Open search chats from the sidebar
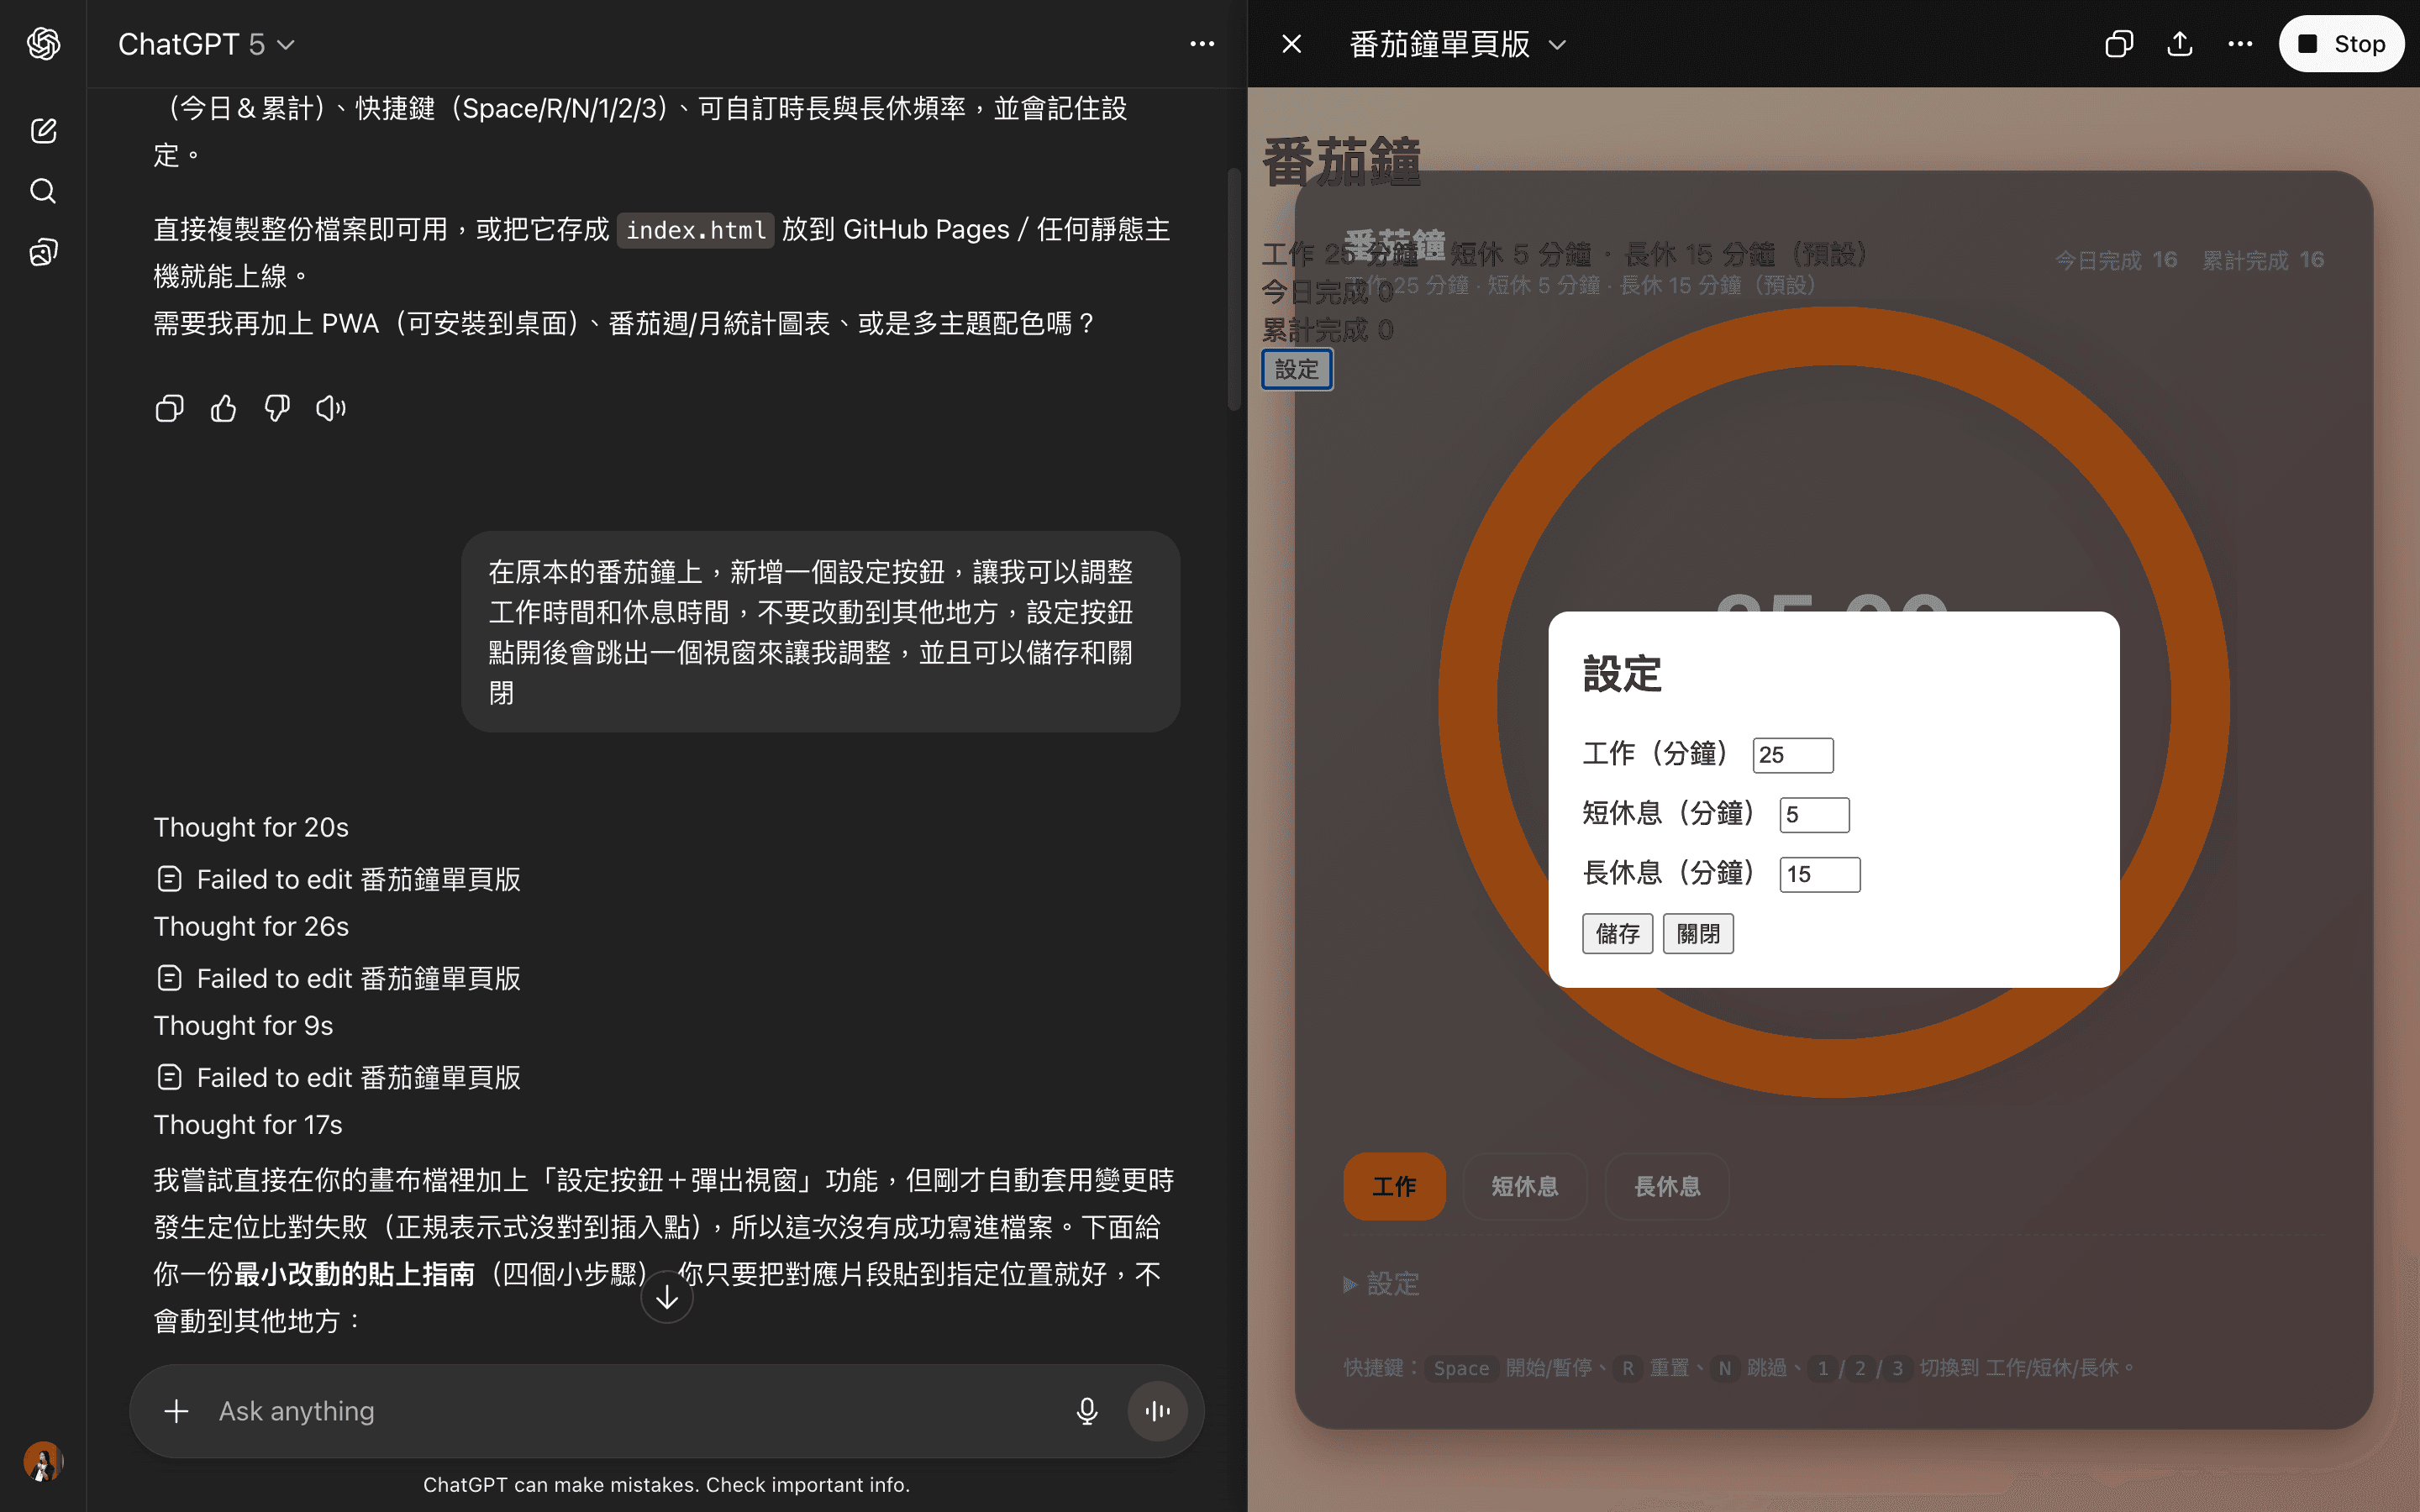Screen dimensions: 2420x1512 tap(43, 191)
